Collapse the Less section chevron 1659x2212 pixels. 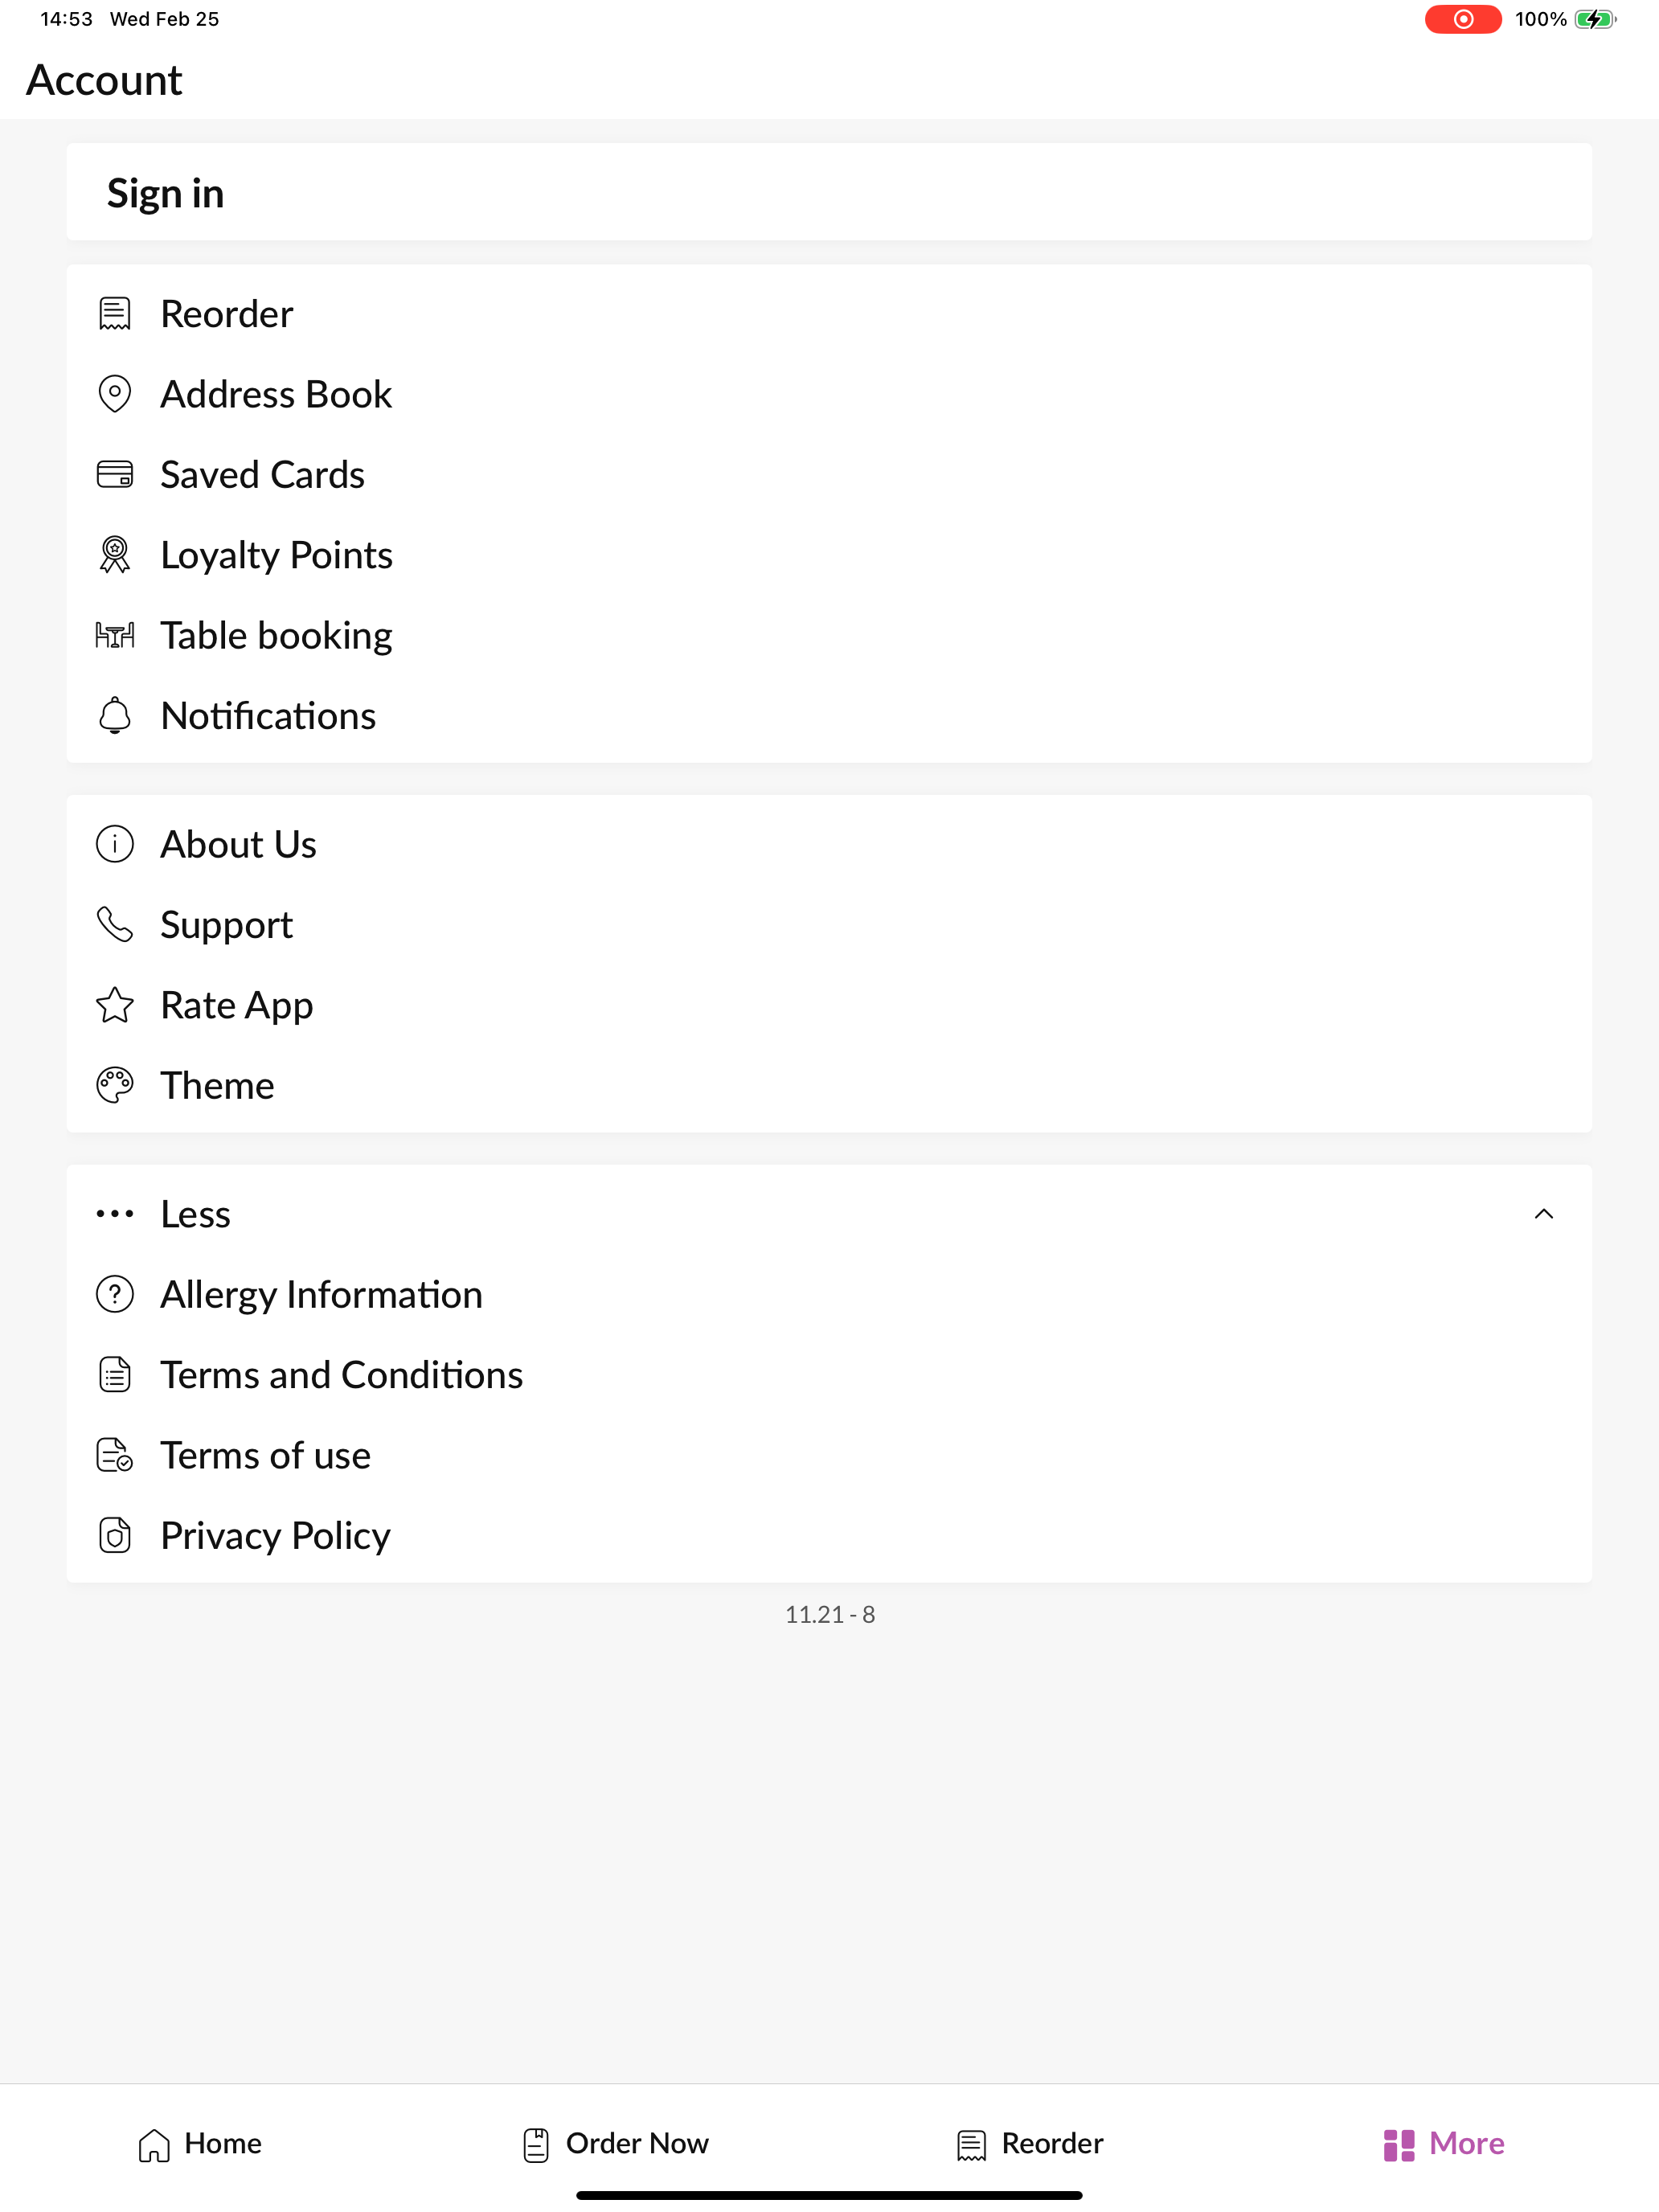coord(1544,1214)
